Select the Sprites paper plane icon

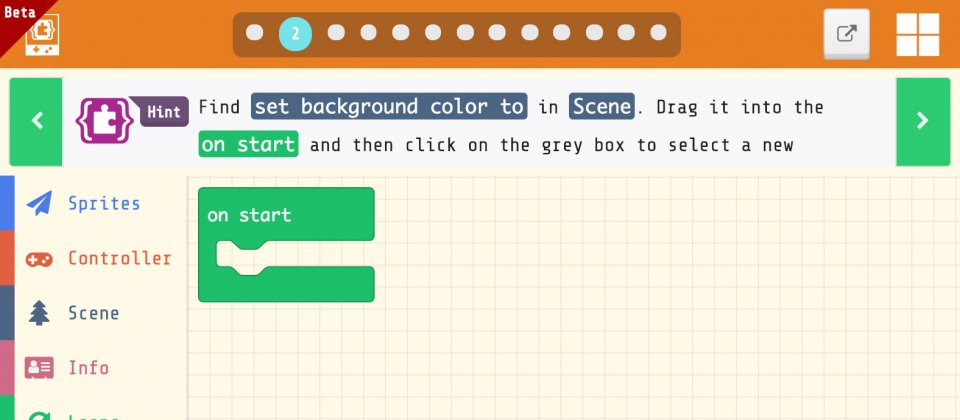(39, 203)
